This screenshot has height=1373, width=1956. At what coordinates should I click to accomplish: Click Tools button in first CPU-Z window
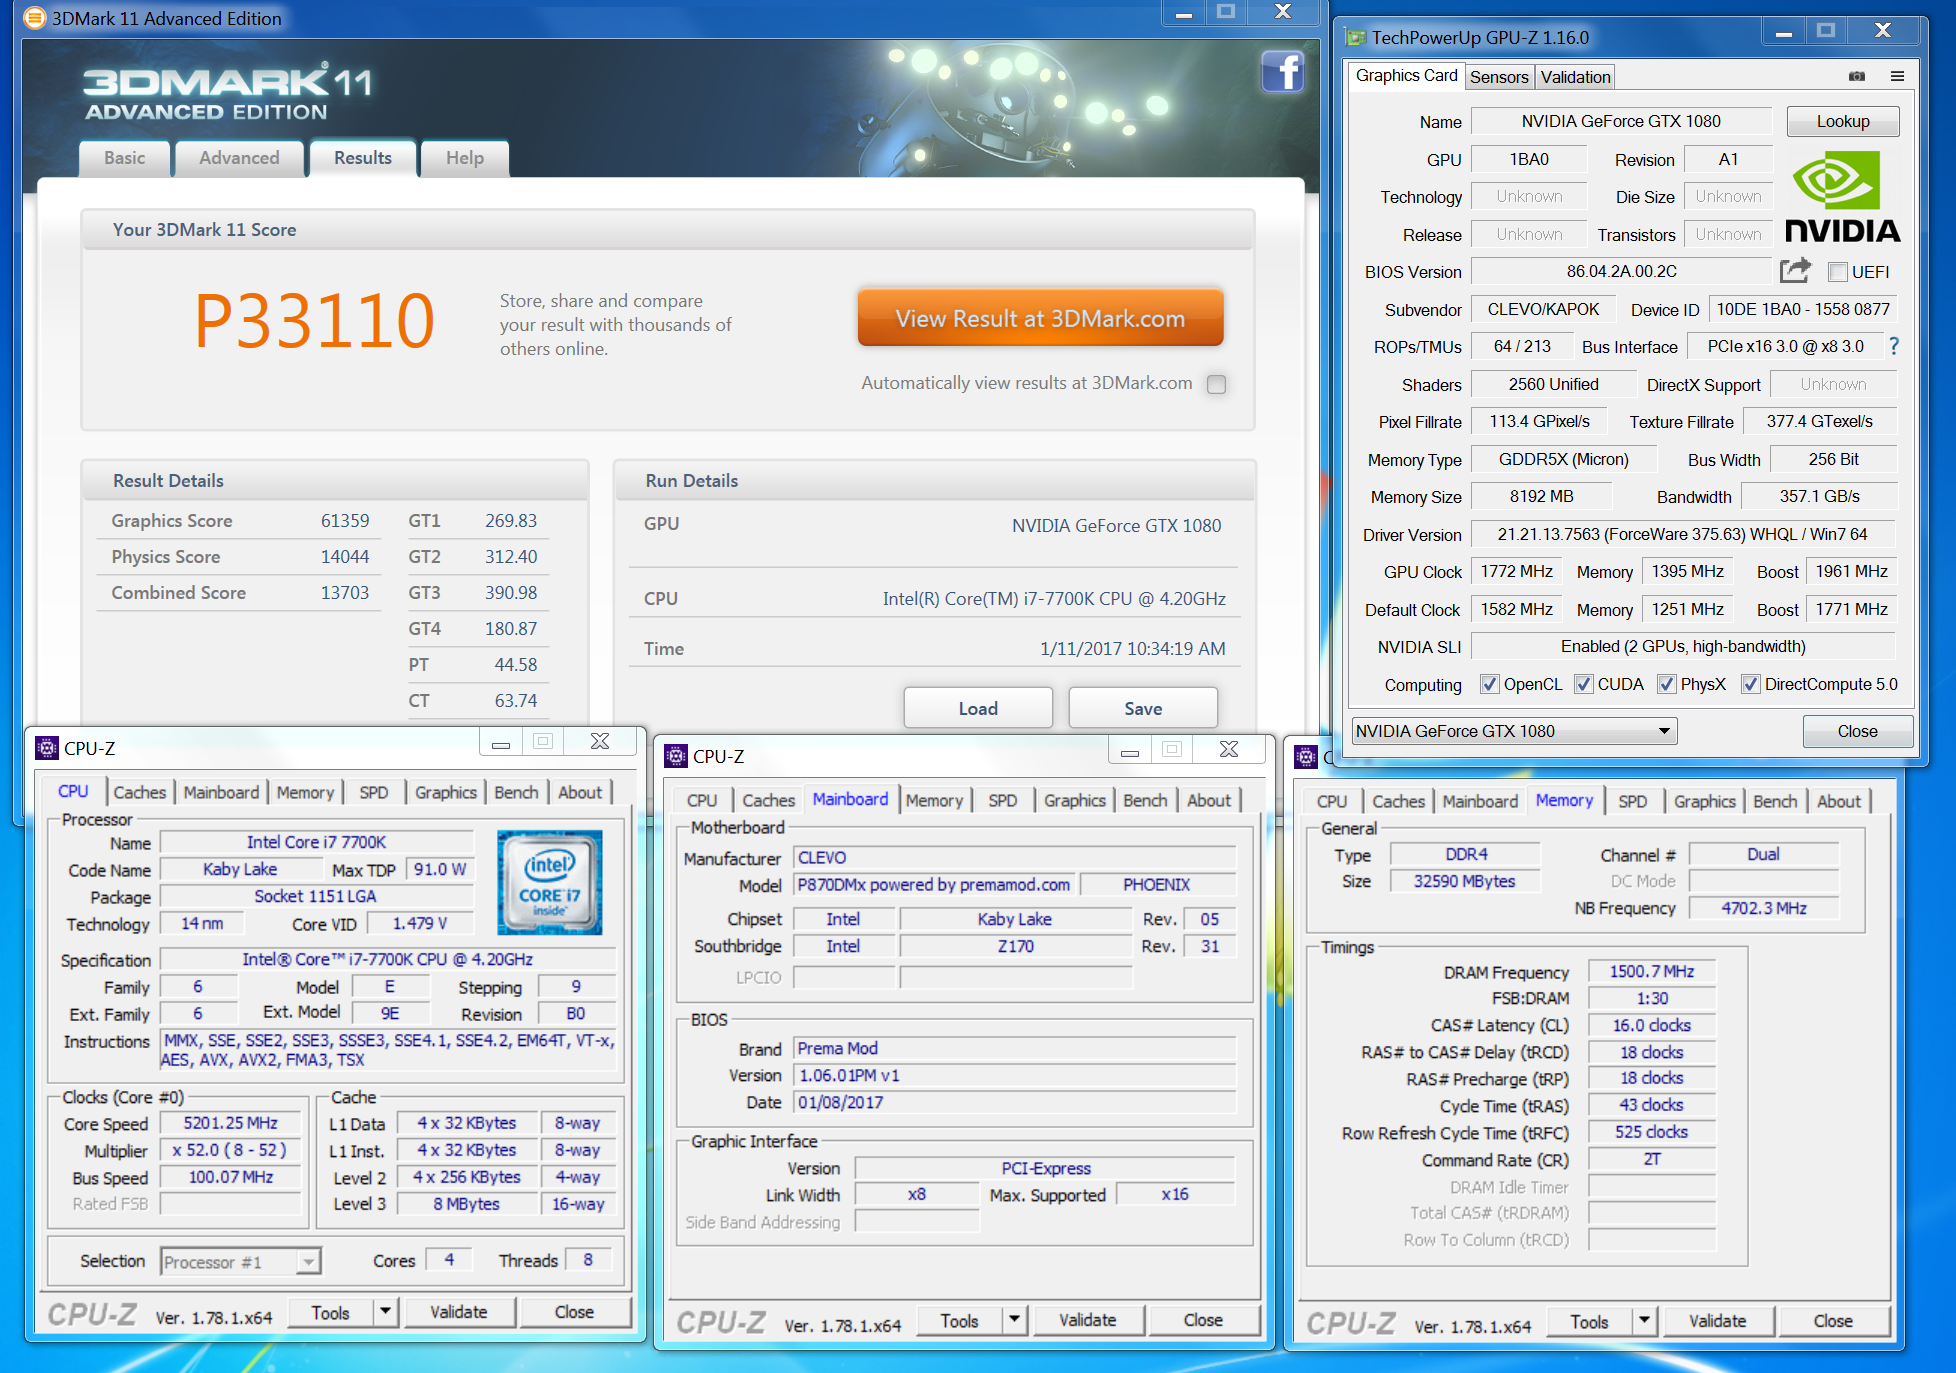(330, 1311)
